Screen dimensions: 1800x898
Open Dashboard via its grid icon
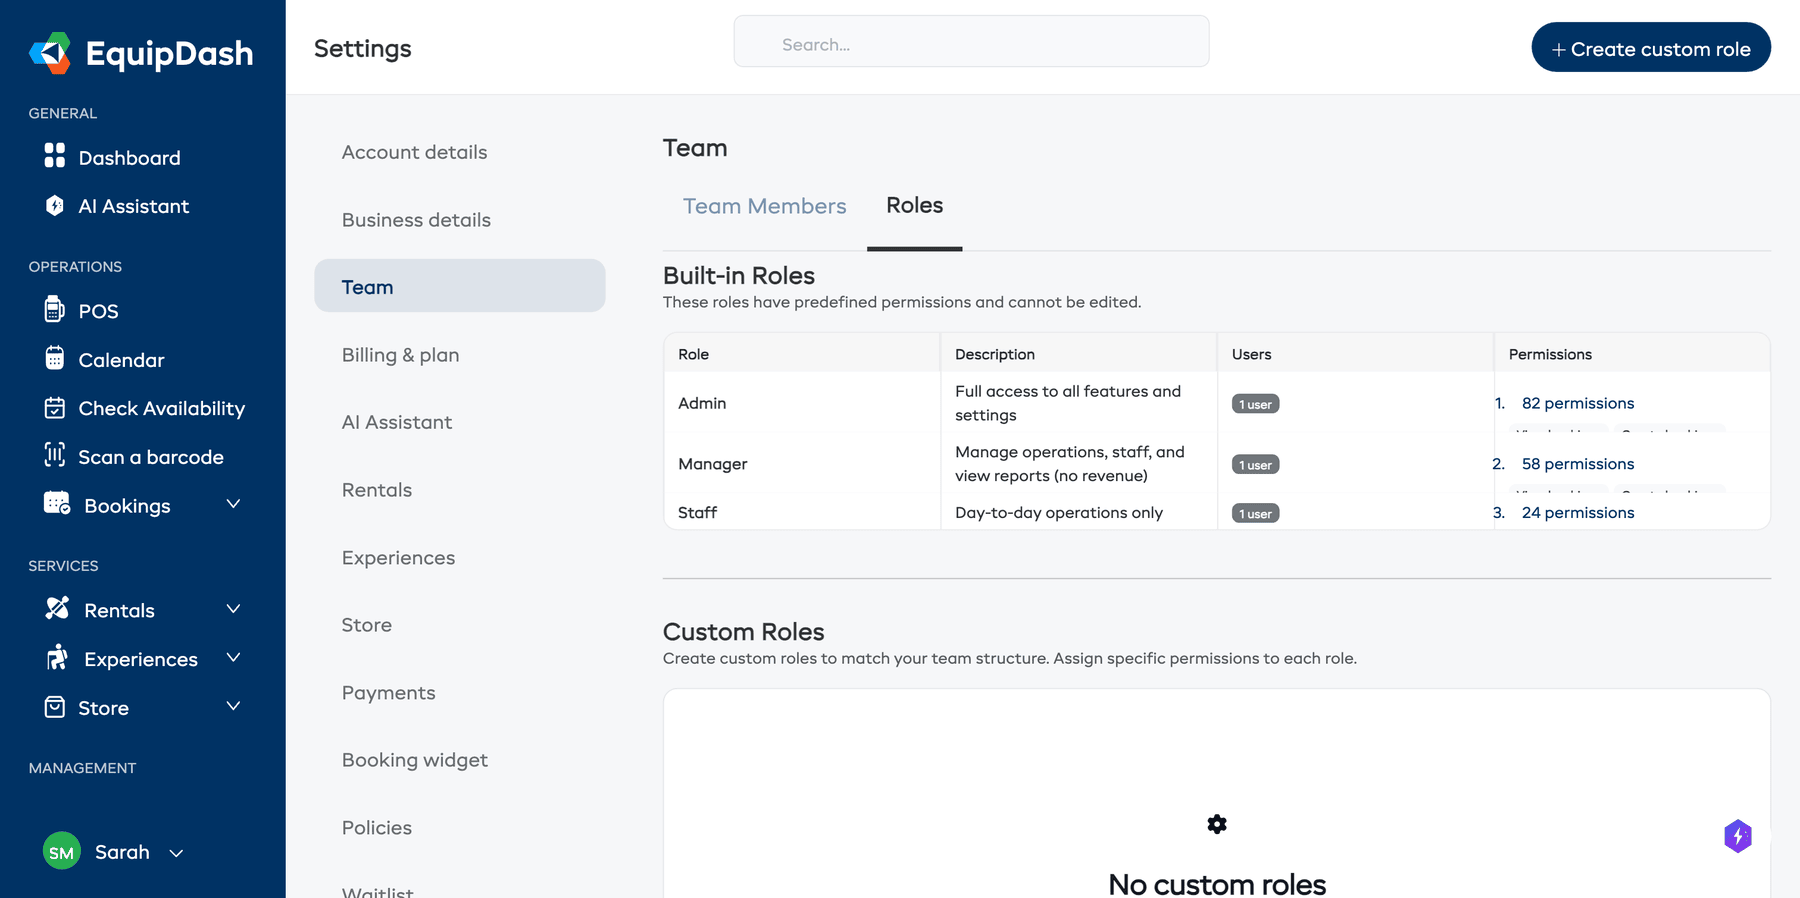(x=55, y=156)
